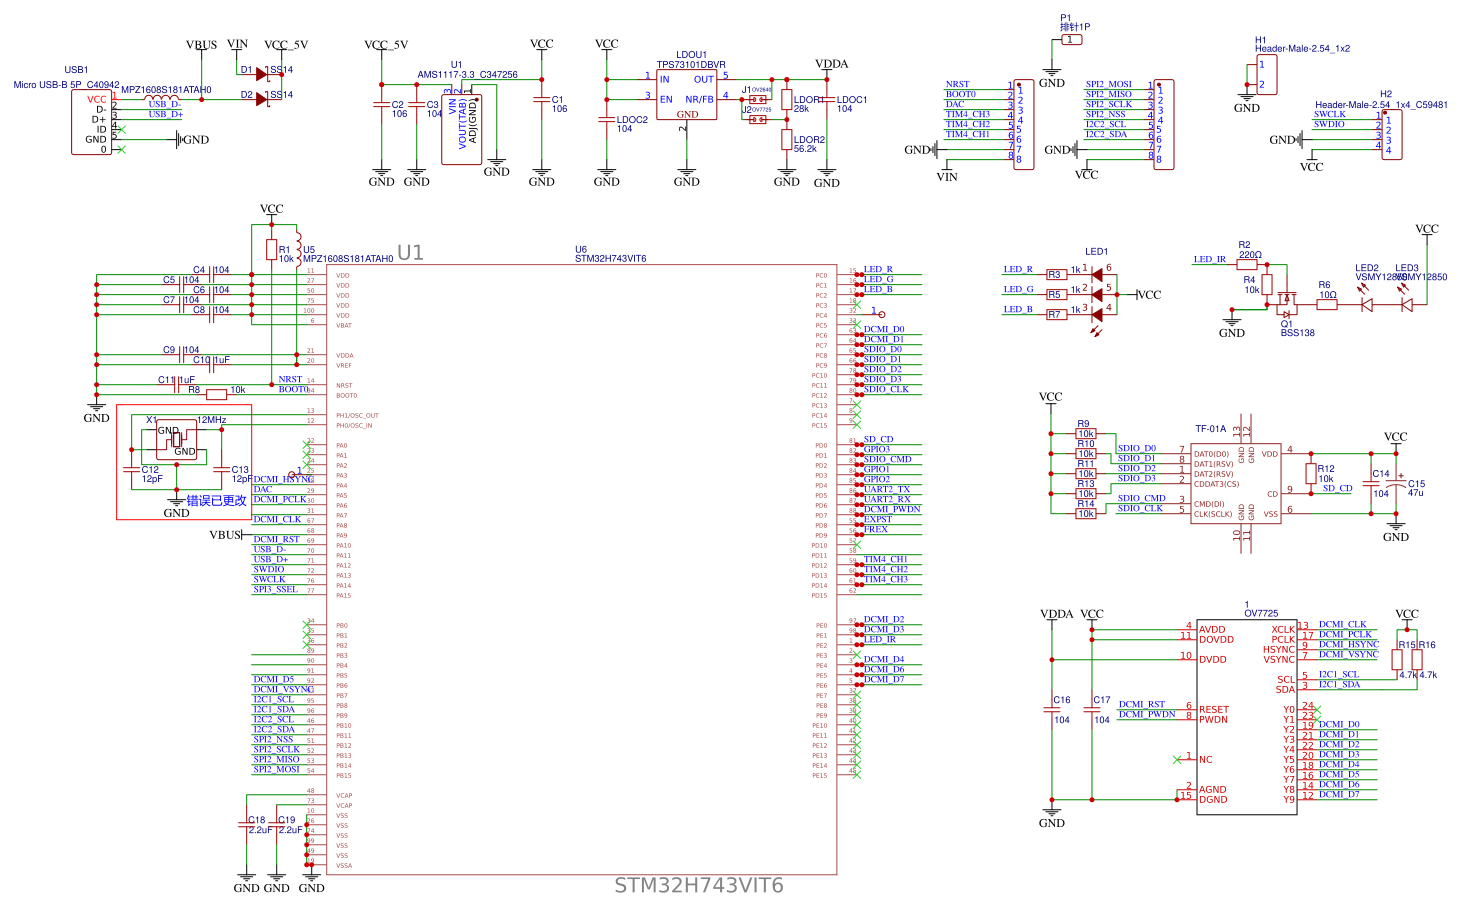Select the R16 4.7k pull-up resistor
The image size is (1461, 907).
(1417, 660)
